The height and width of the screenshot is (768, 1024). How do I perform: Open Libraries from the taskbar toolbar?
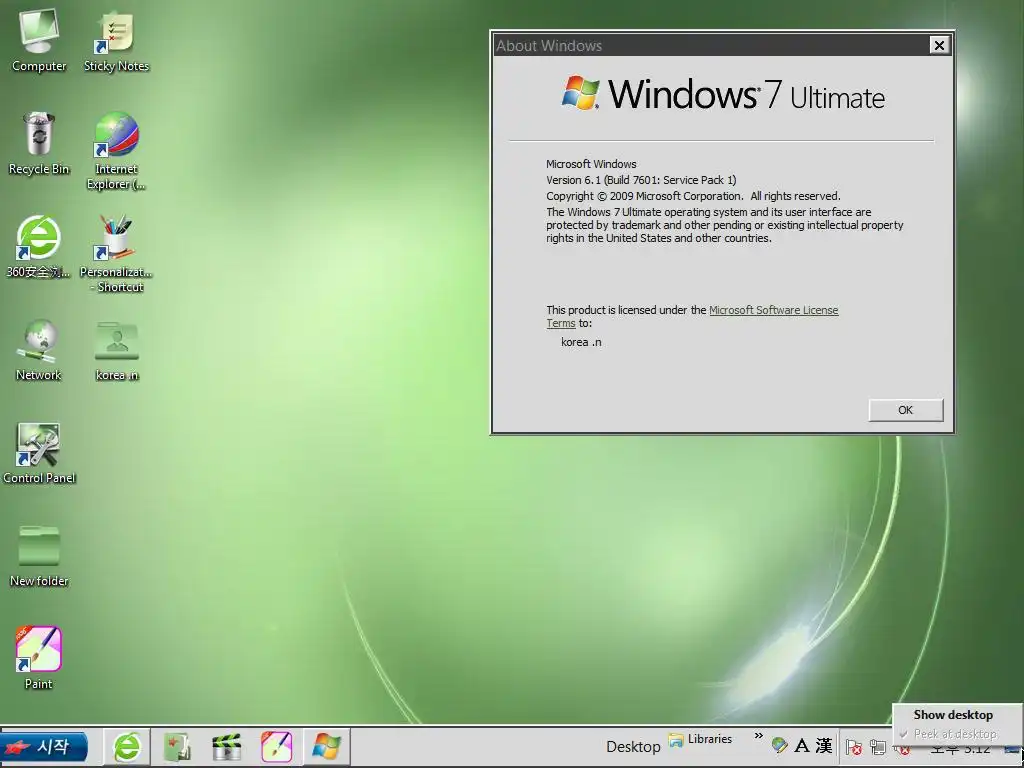(x=700, y=740)
